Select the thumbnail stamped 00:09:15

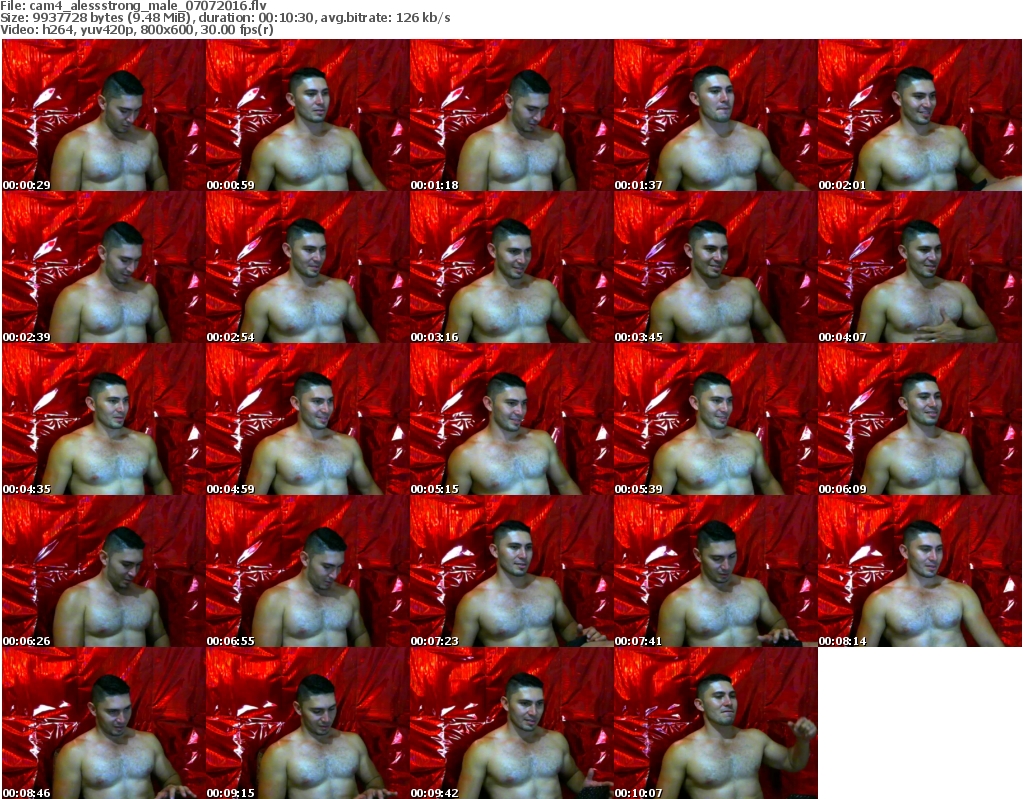tap(308, 723)
